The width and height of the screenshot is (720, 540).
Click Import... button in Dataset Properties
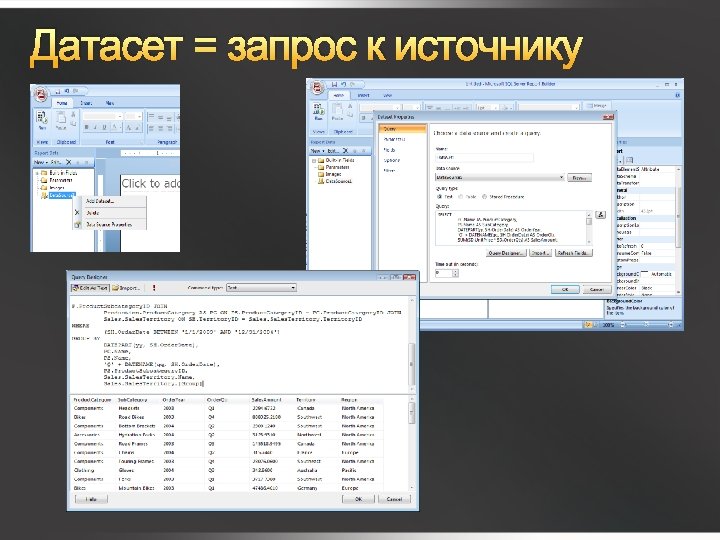pos(540,253)
